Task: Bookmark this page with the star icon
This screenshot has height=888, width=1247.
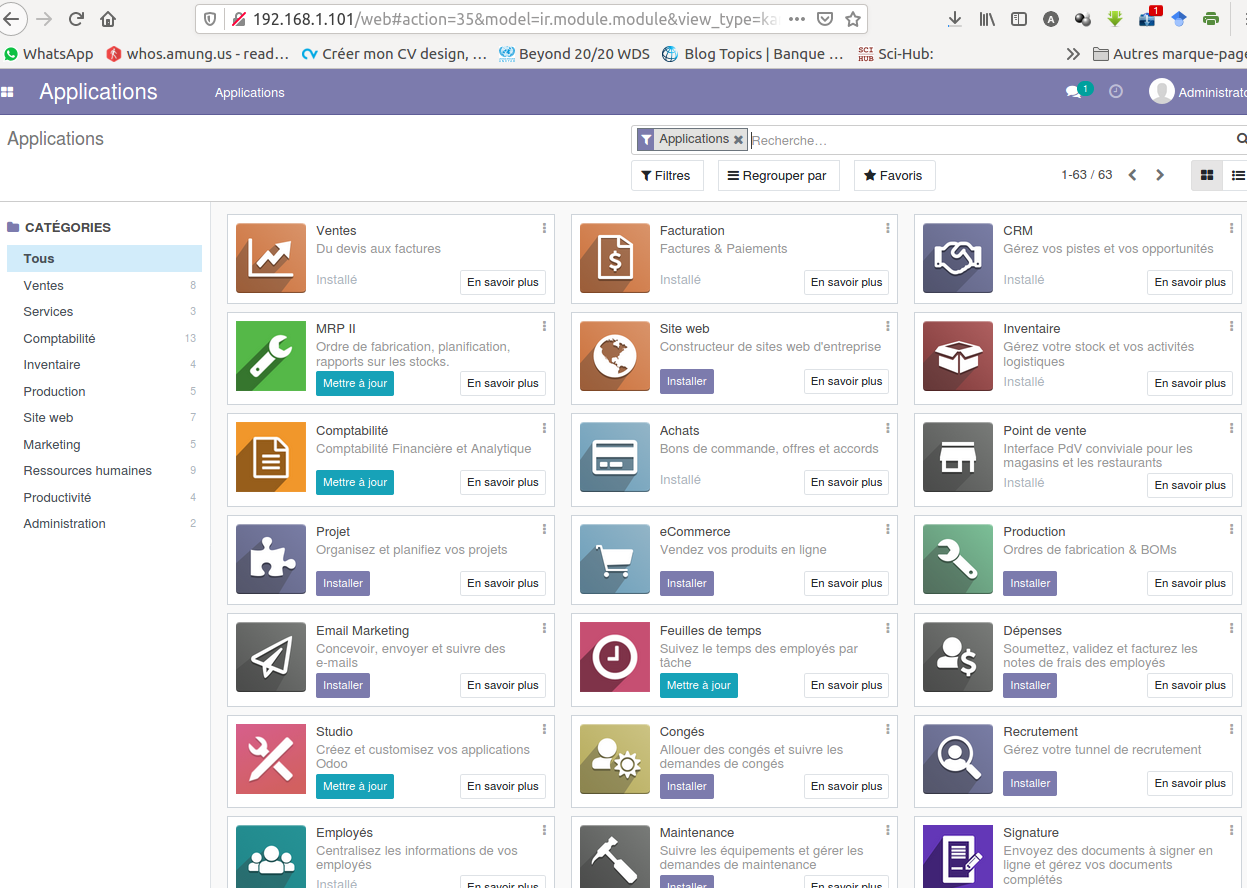Action: (852, 19)
